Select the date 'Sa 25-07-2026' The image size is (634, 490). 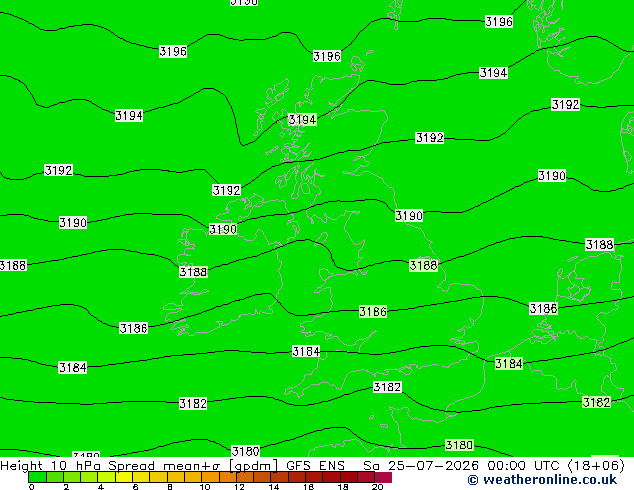[421, 466]
